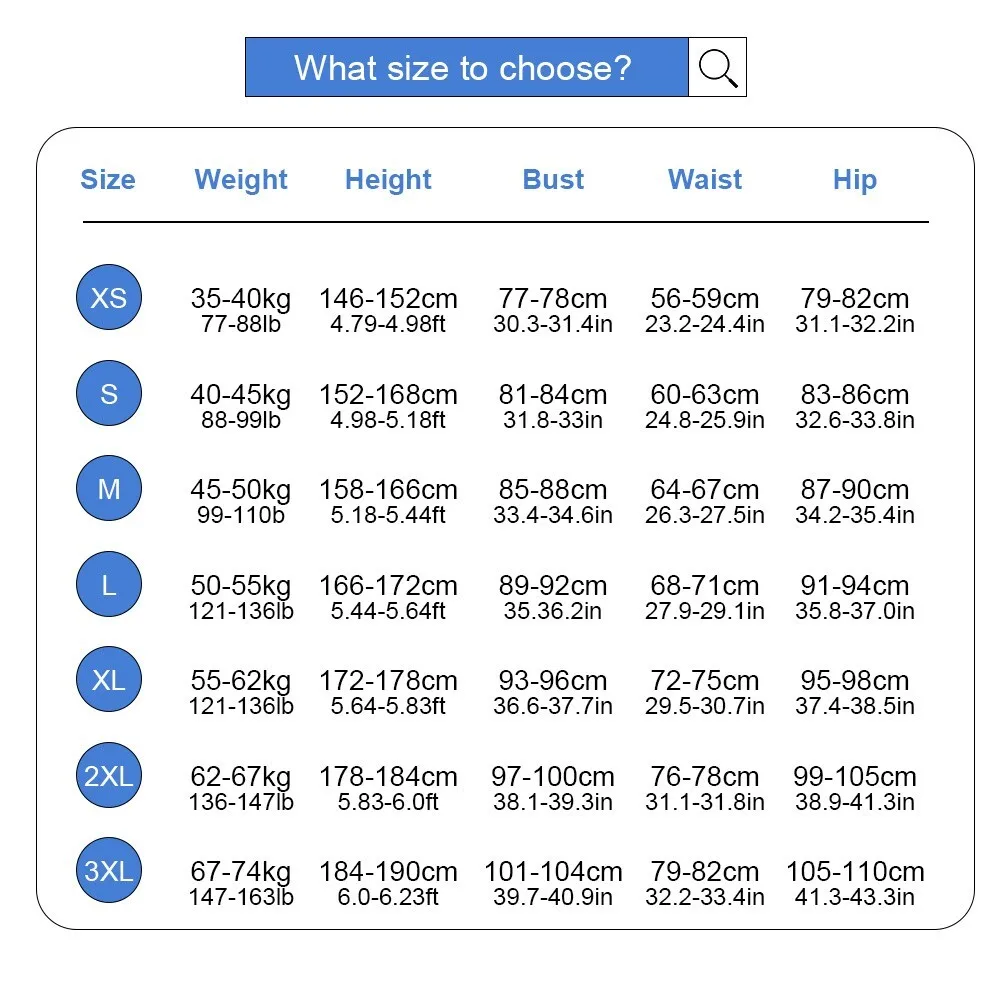Image resolution: width=1000 pixels, height=1000 pixels.
Task: Select the 76-78cm waist cell
Action: pyautogui.click(x=705, y=776)
